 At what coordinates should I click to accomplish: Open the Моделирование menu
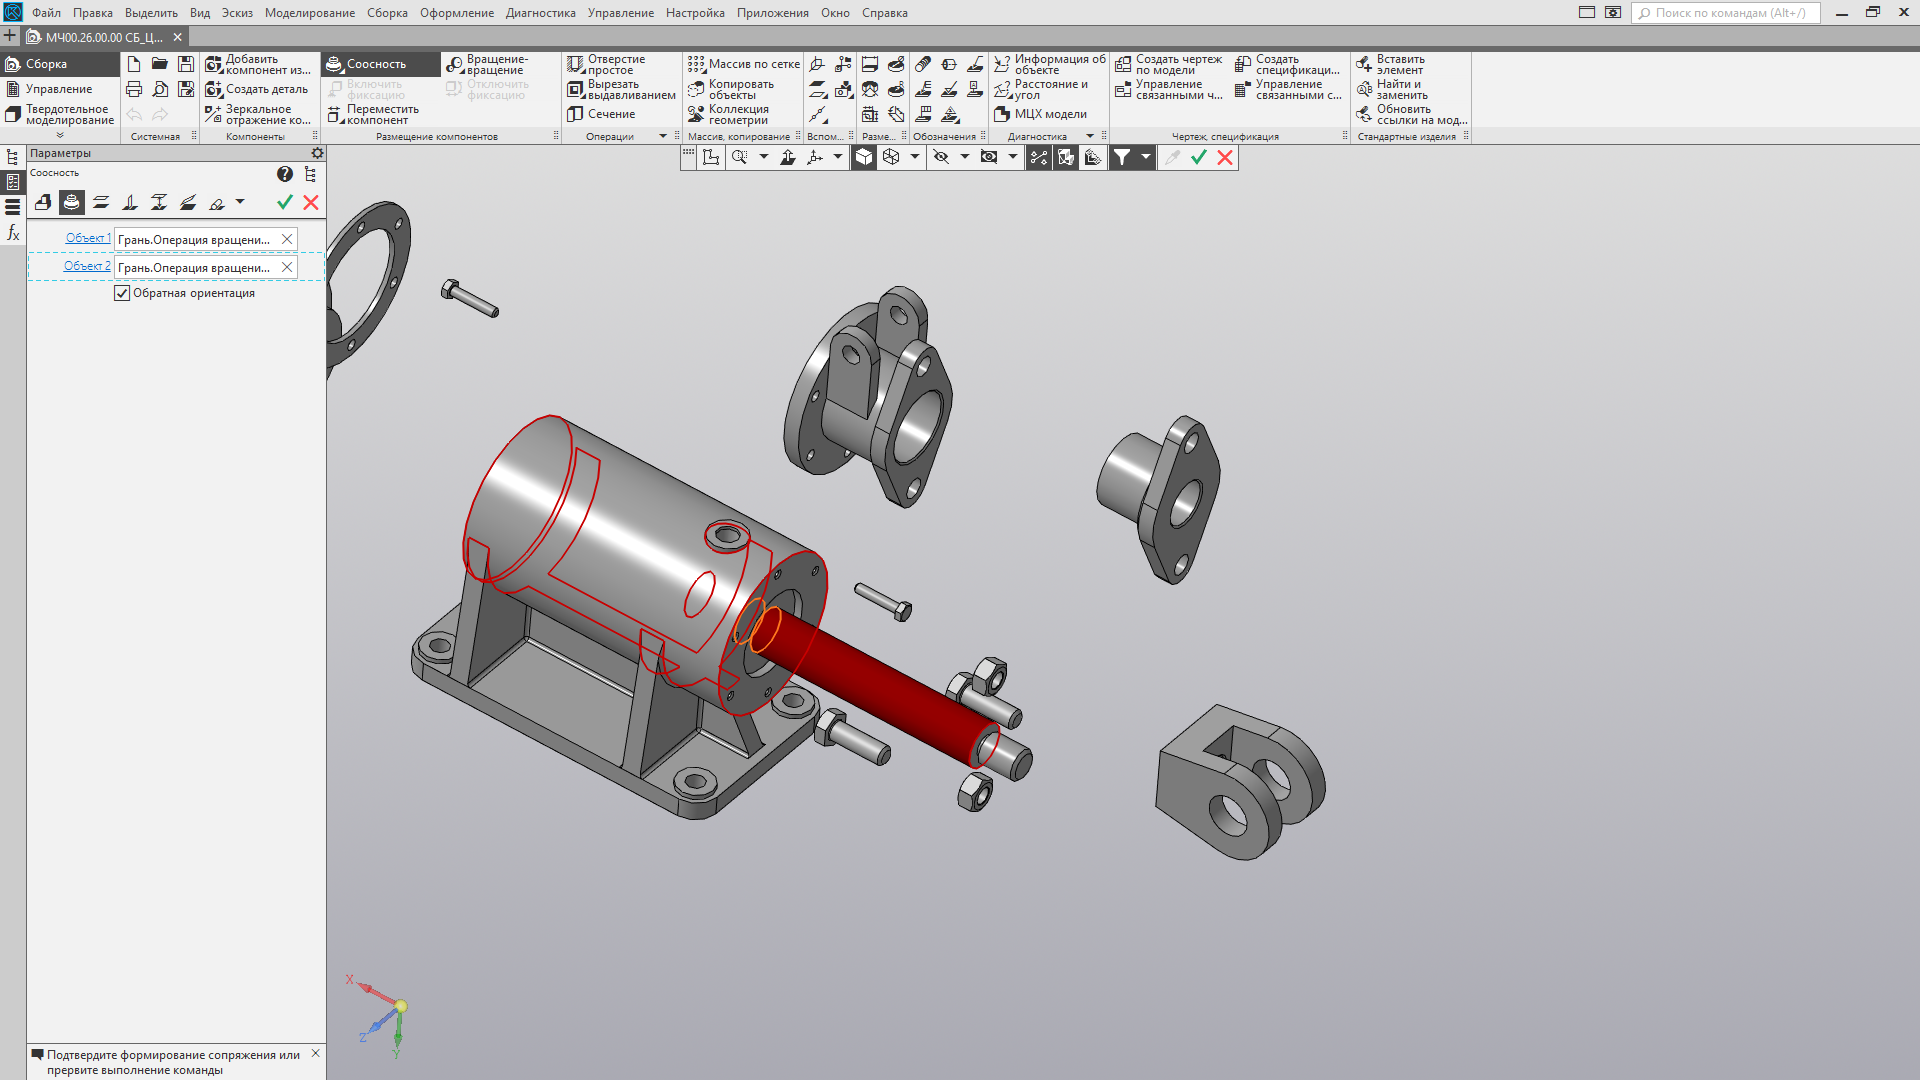coord(310,13)
